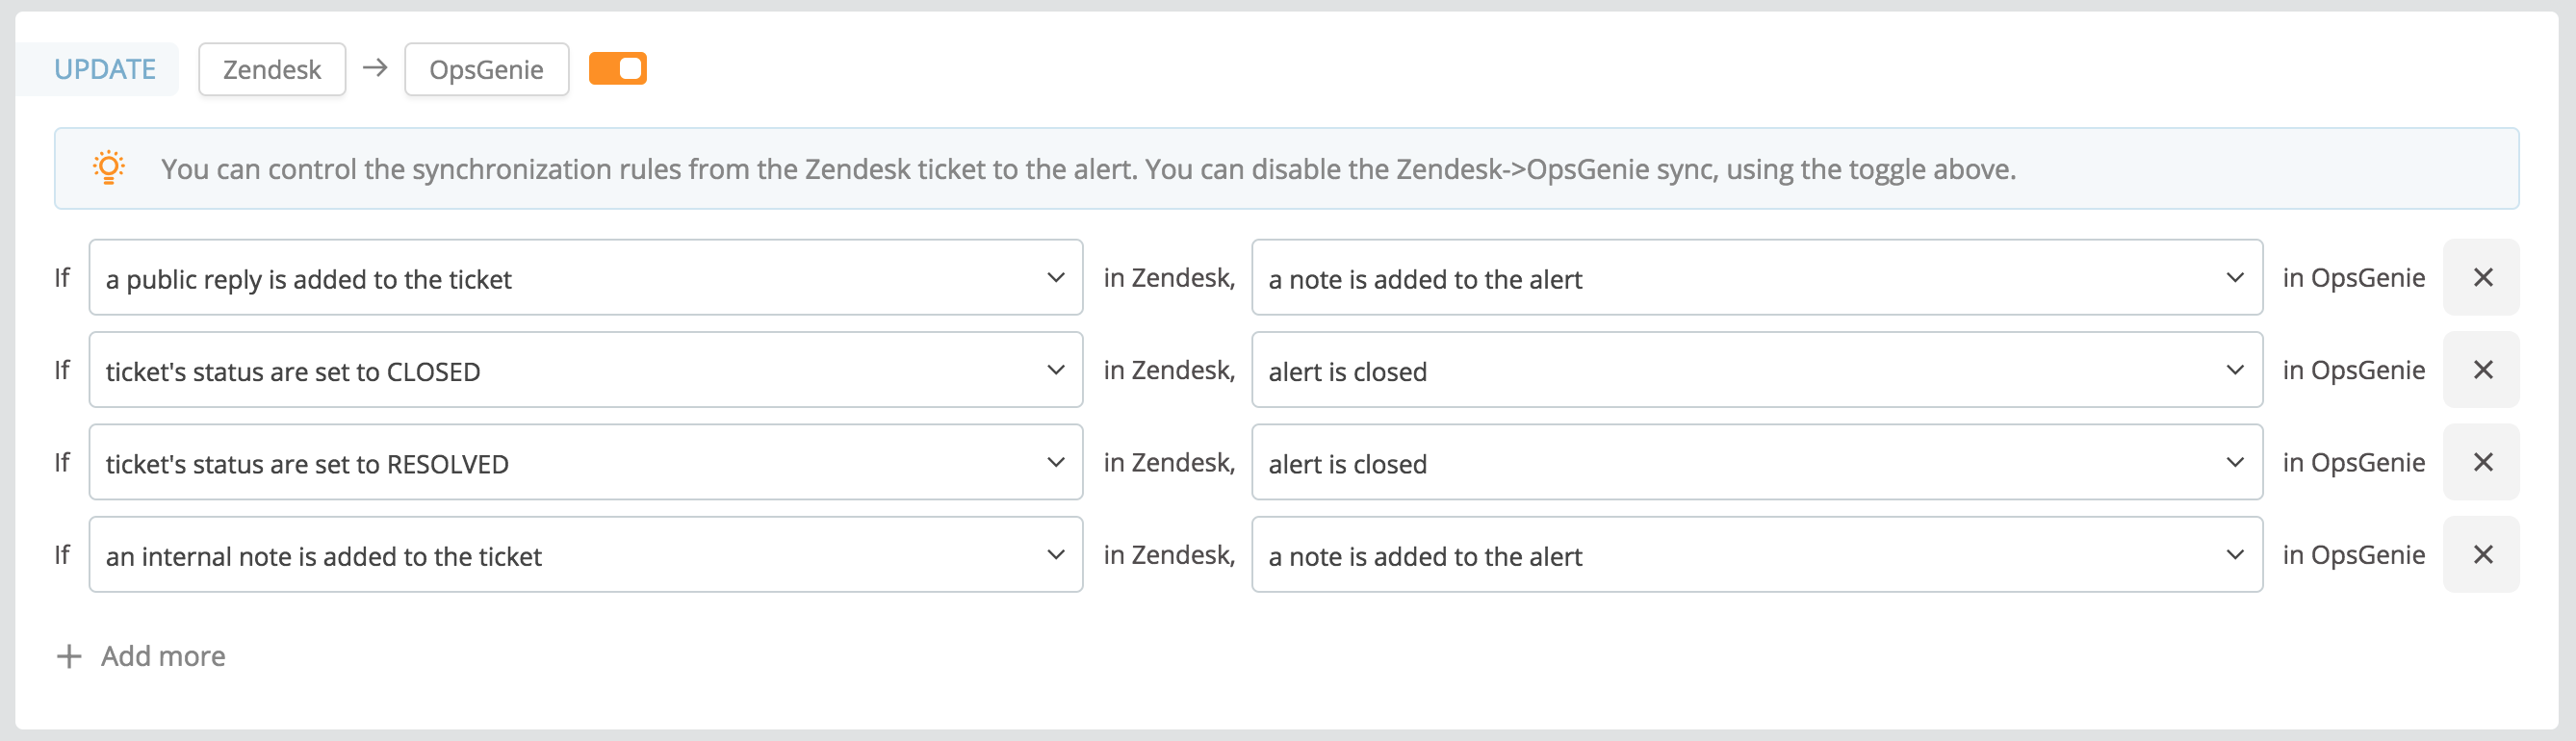Click the OpsGenie button

(486, 69)
